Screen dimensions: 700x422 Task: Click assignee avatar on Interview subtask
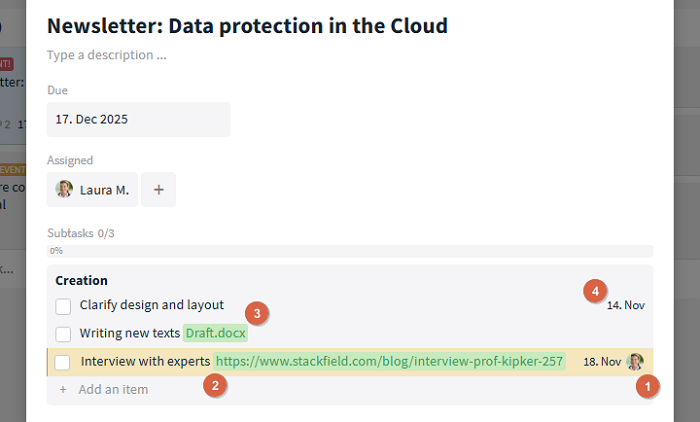[635, 361]
